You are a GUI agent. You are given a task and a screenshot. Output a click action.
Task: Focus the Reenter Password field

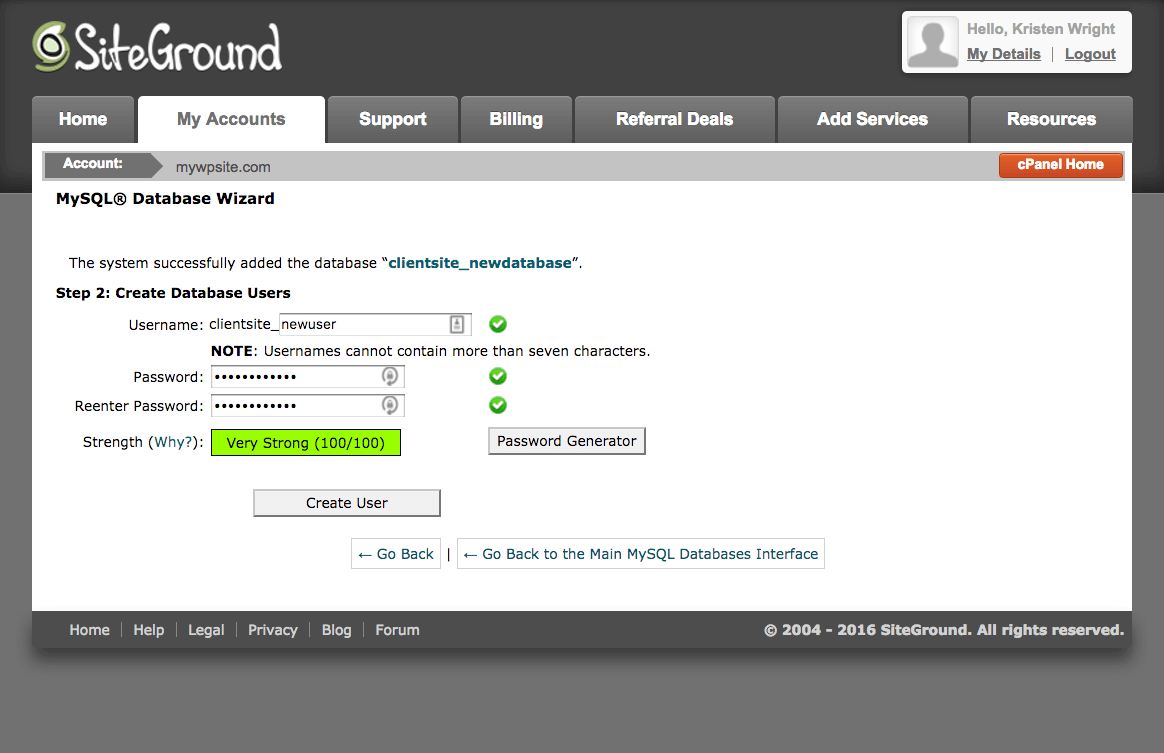click(x=308, y=405)
